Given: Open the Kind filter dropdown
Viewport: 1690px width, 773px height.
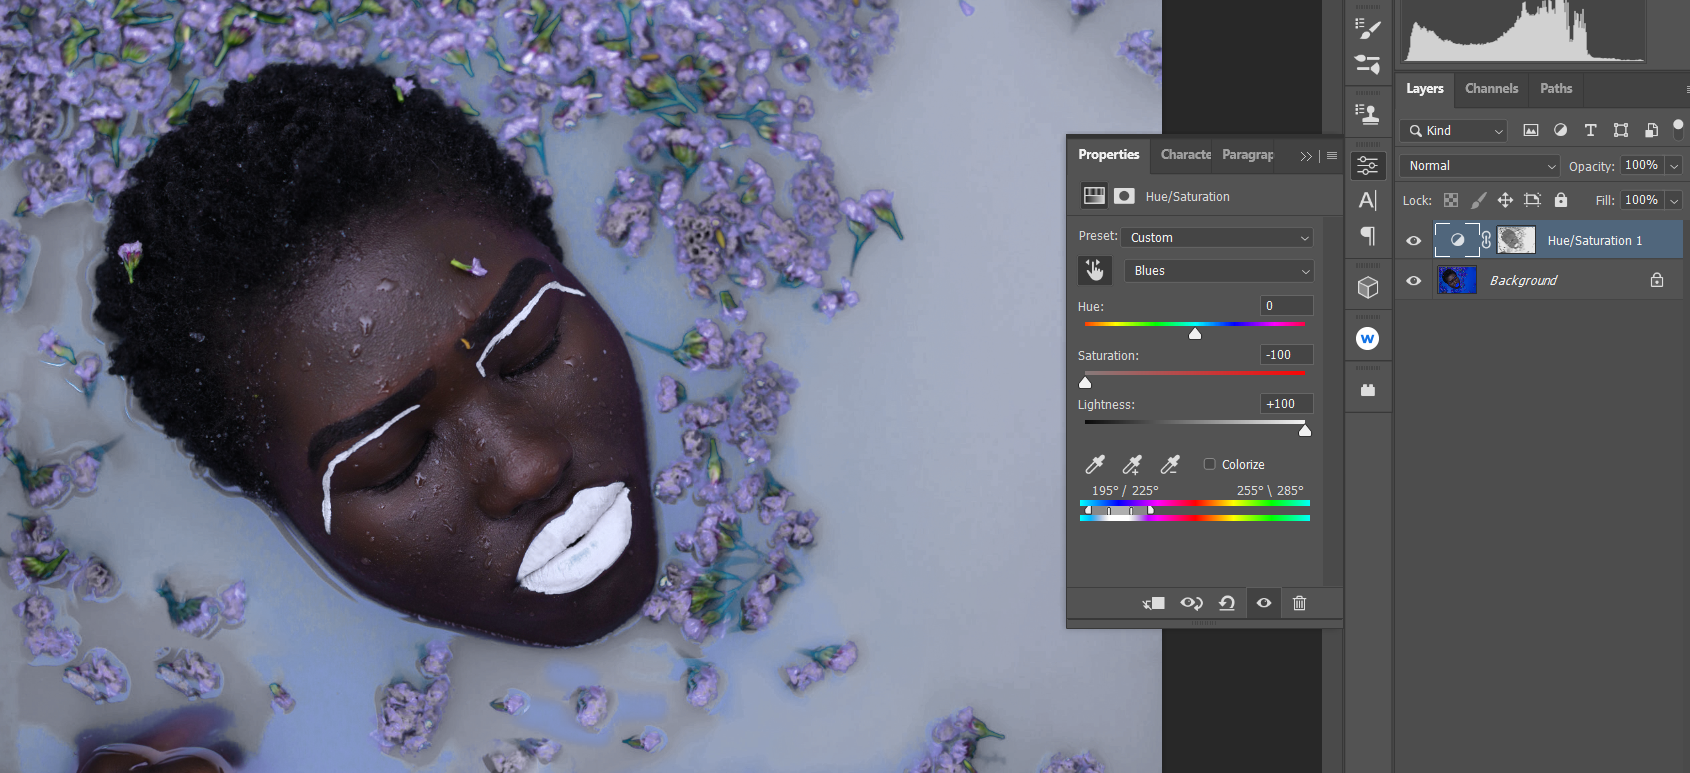Looking at the screenshot, I should [1454, 130].
